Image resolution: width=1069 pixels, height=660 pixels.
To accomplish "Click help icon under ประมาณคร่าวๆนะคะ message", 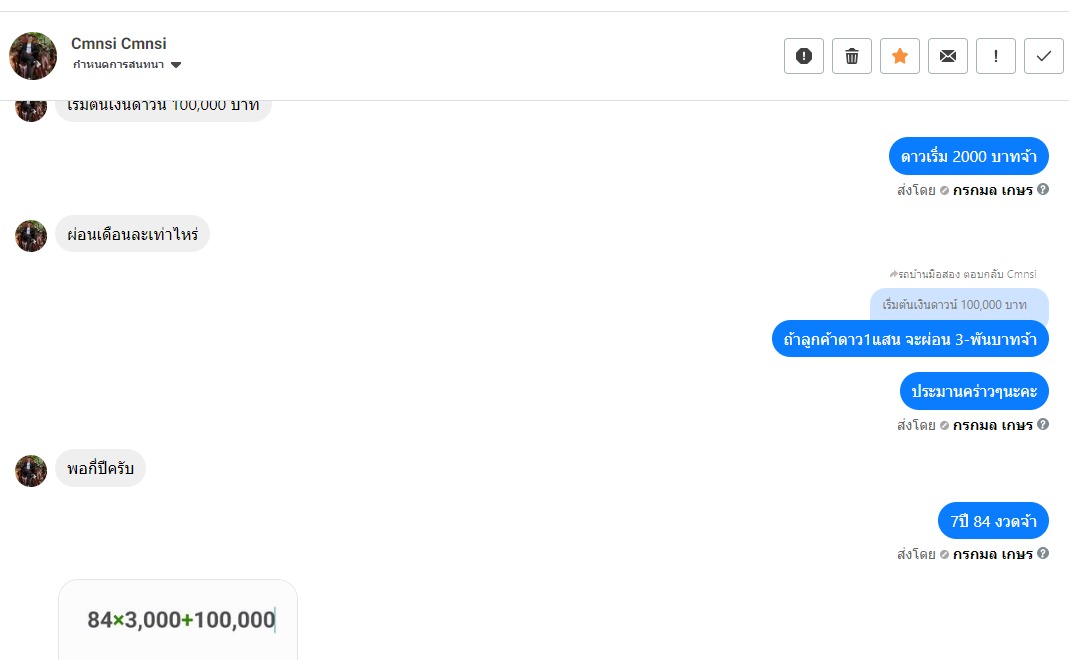I will pos(1043,425).
